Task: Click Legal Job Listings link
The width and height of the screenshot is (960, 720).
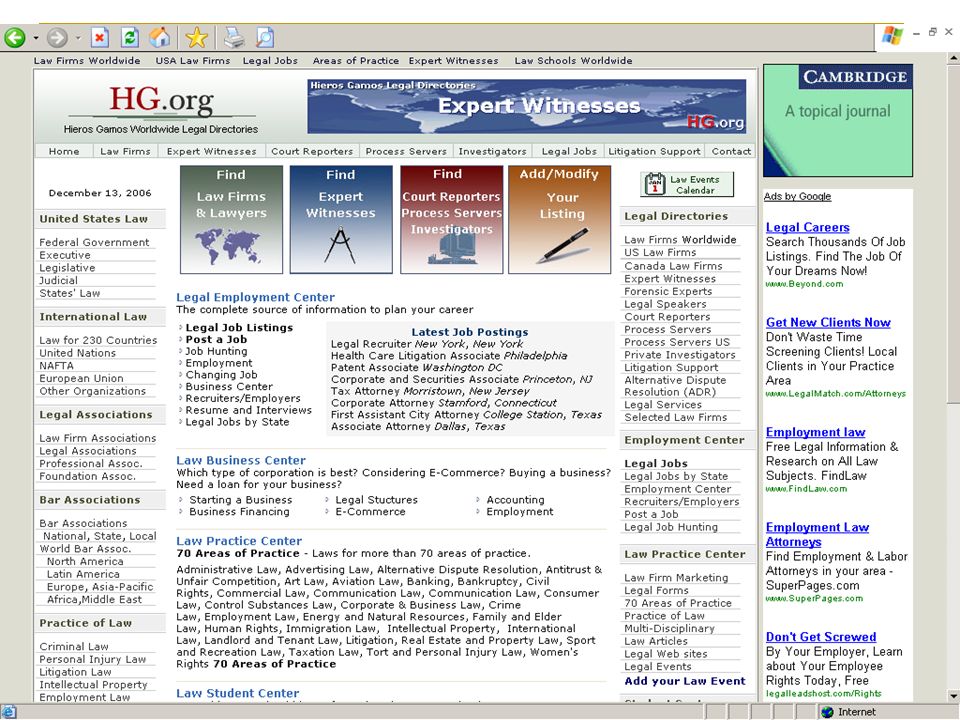Action: pyautogui.click(x=239, y=328)
